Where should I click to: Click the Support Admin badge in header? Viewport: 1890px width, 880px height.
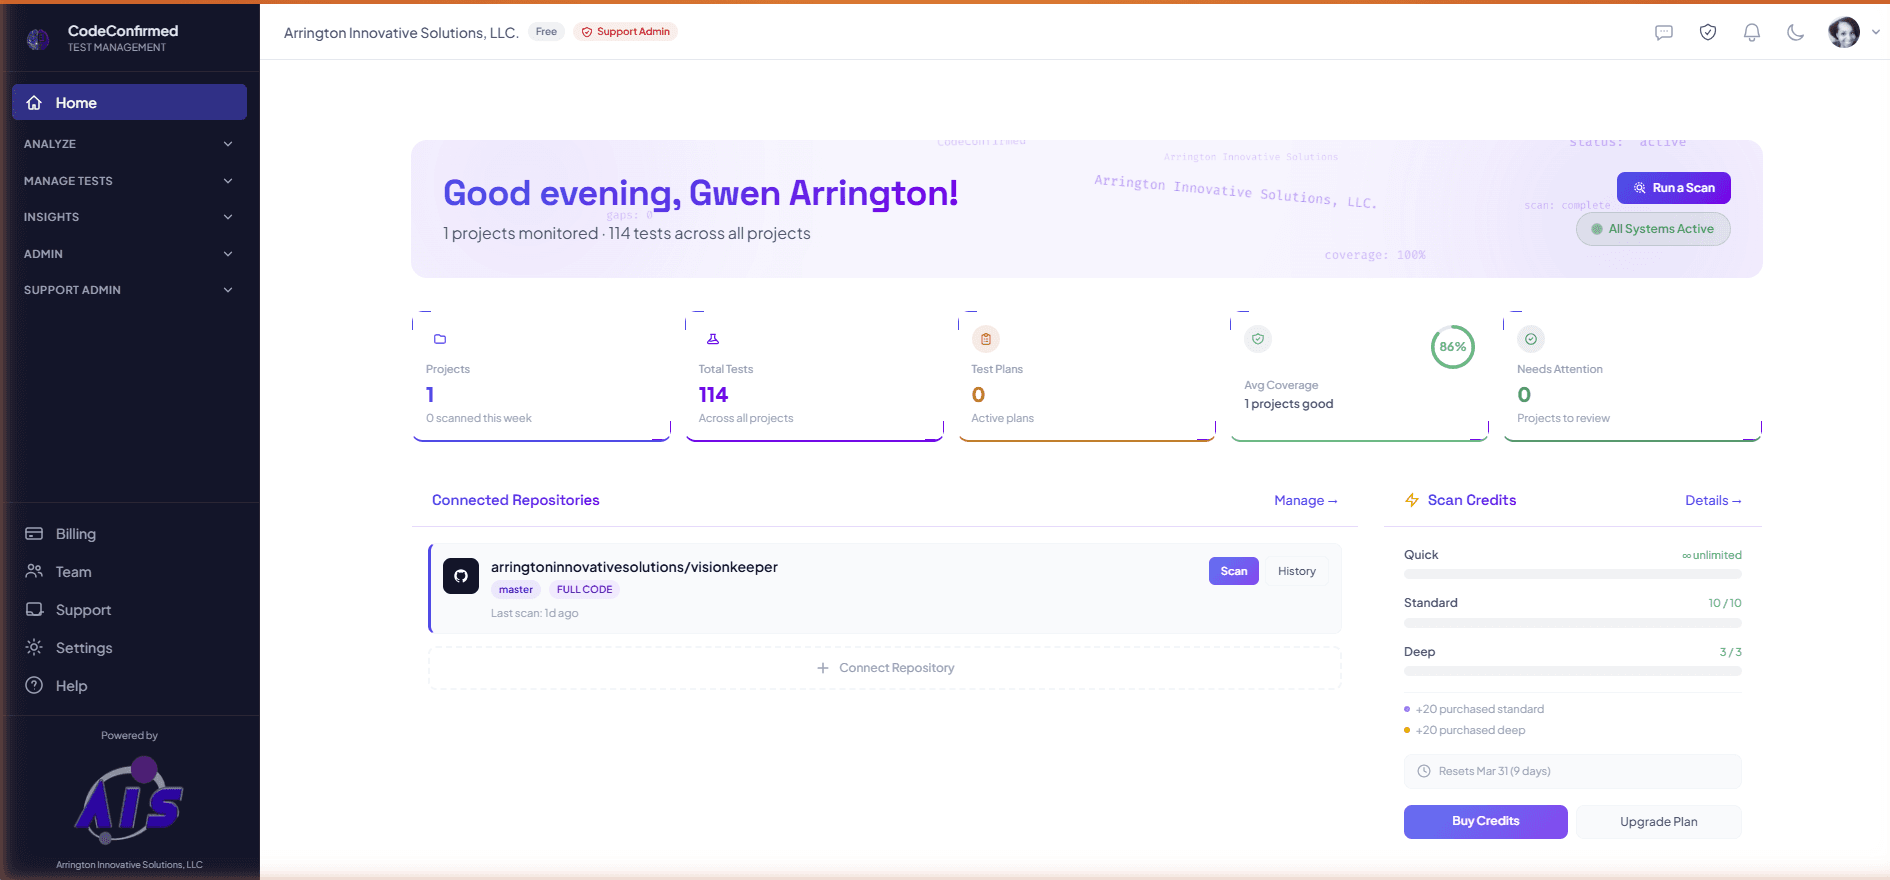tap(625, 32)
